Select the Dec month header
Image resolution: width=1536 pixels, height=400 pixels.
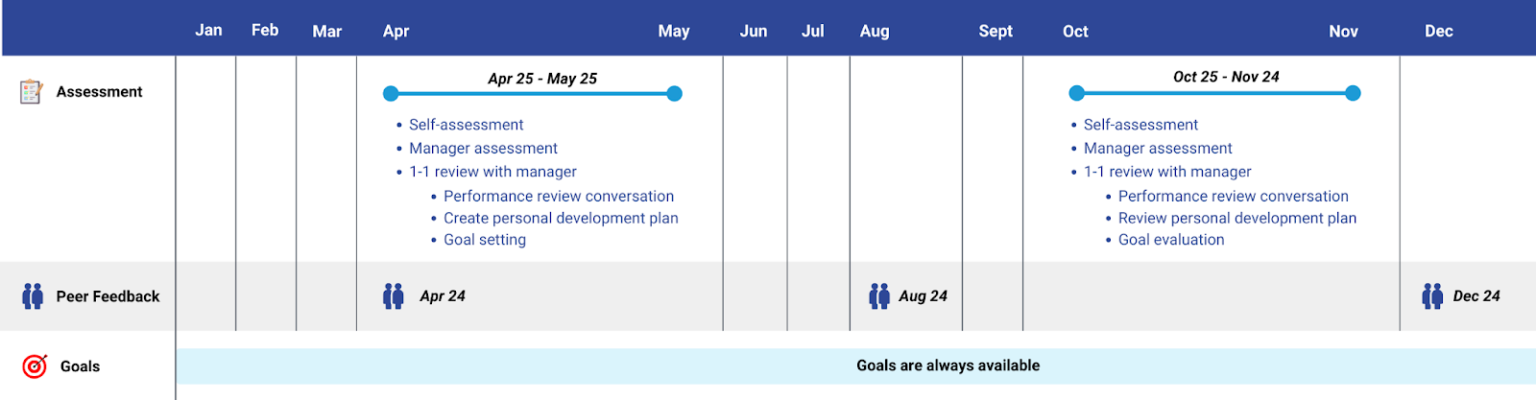point(1438,31)
